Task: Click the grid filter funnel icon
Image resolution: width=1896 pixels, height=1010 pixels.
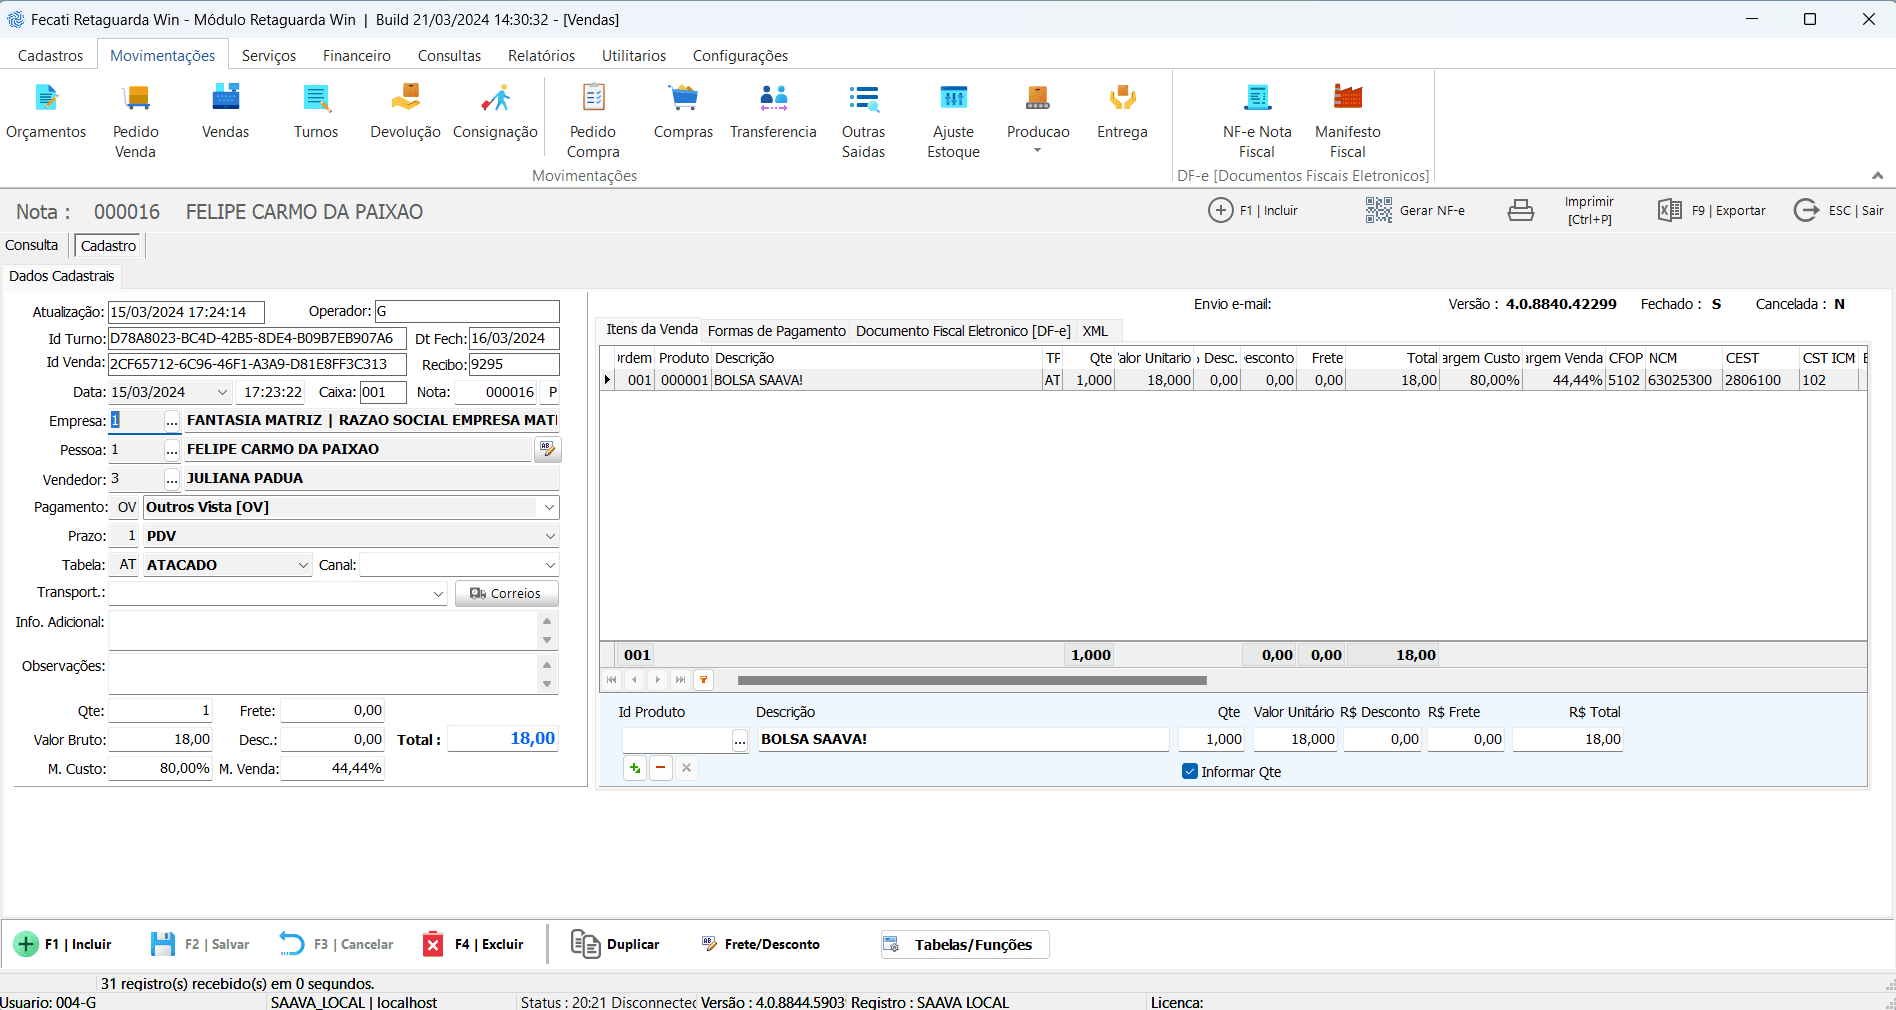Action: pyautogui.click(x=704, y=680)
